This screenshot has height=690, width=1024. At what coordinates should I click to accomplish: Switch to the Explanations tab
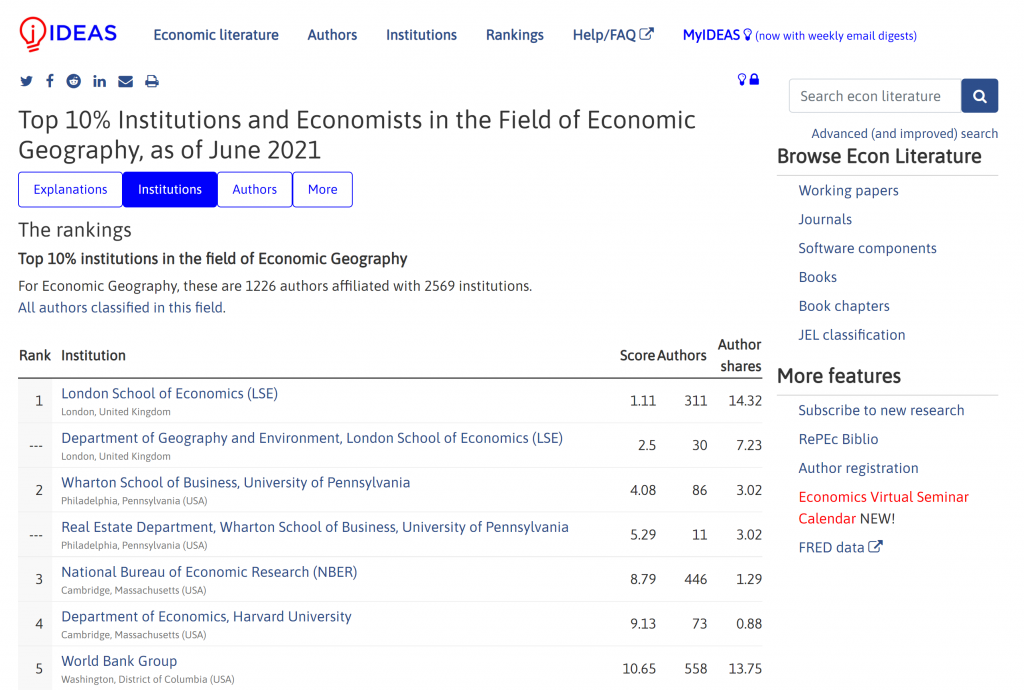pyautogui.click(x=70, y=189)
